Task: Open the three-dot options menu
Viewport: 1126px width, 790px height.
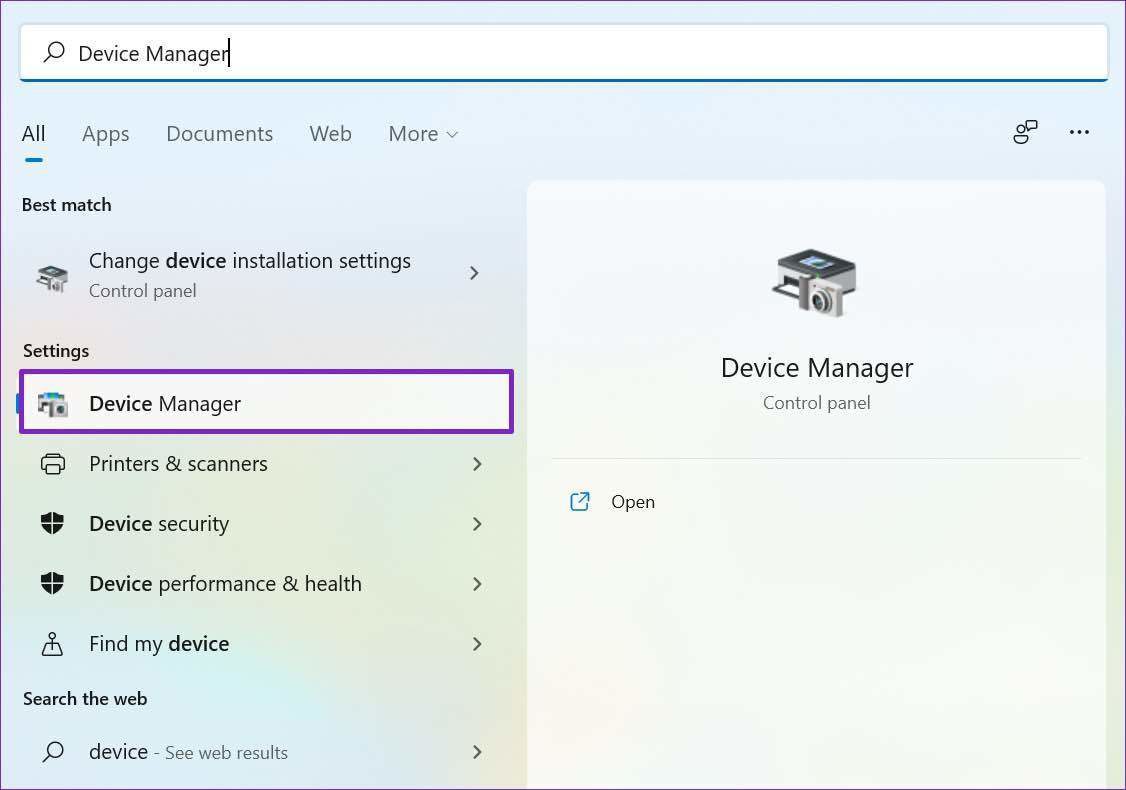Action: pyautogui.click(x=1079, y=133)
